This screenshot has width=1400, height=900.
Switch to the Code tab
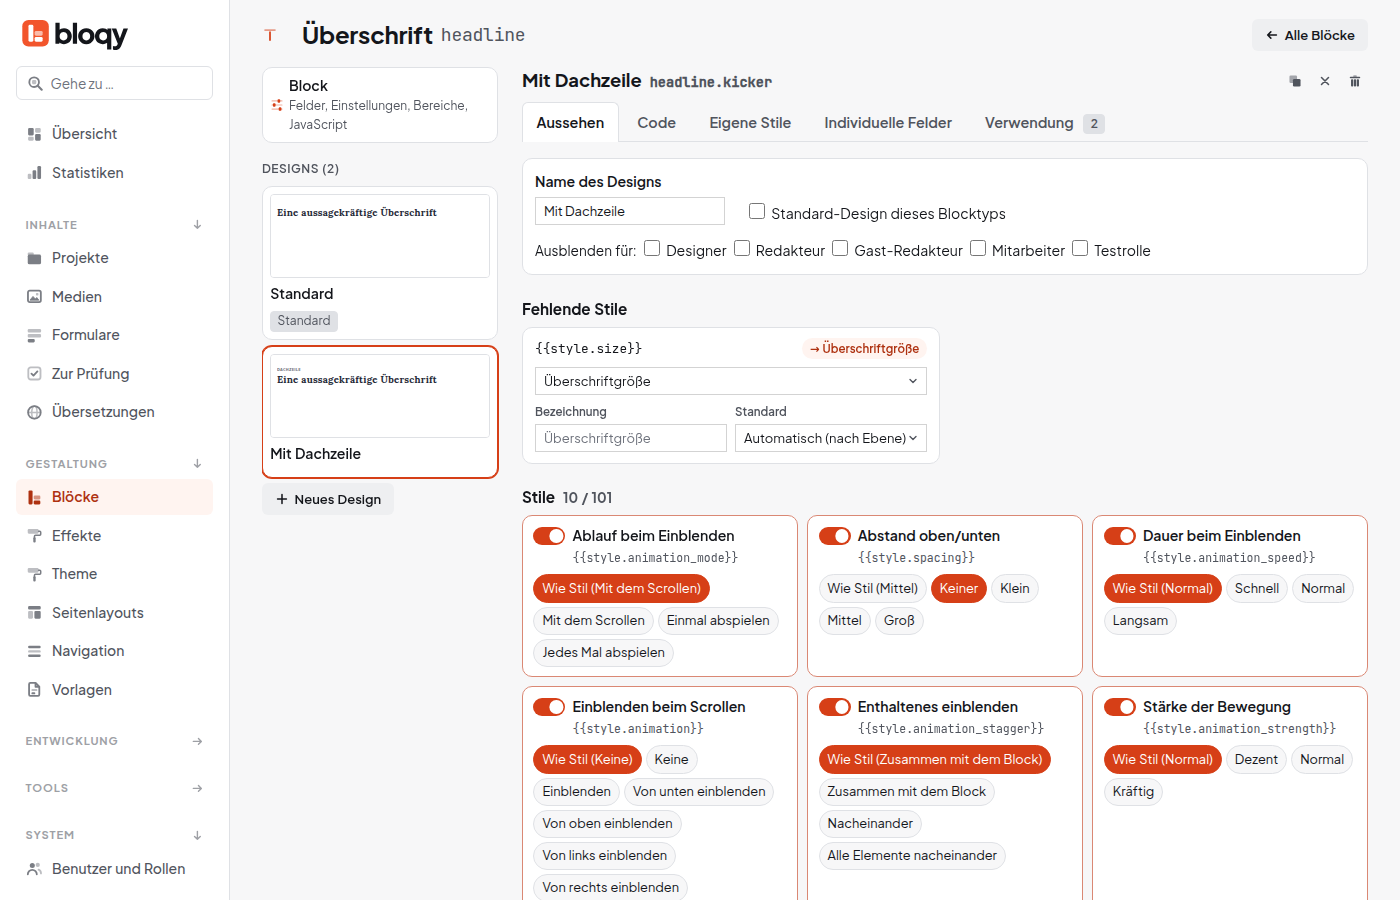[657, 123]
